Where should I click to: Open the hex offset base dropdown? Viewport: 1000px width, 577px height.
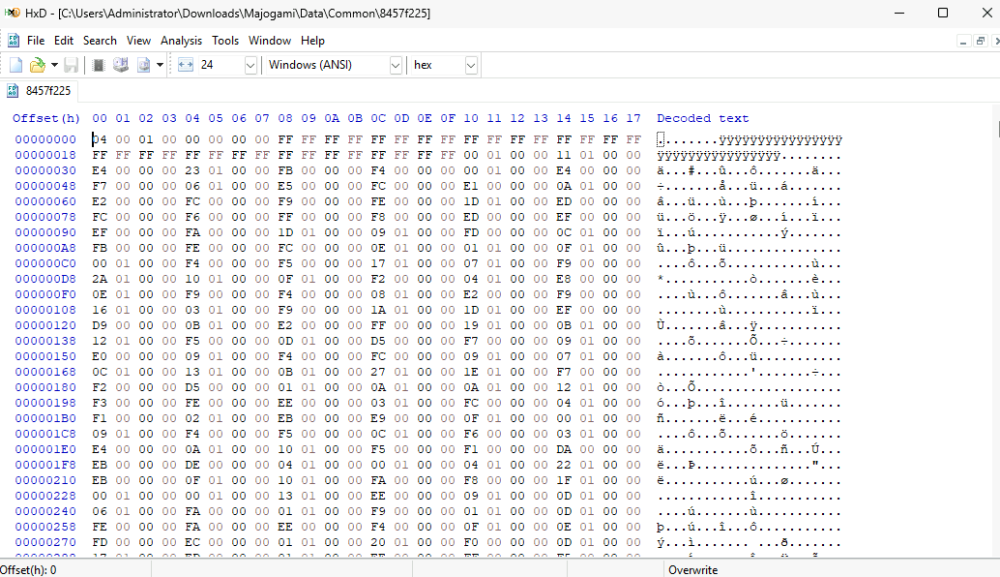(470, 65)
